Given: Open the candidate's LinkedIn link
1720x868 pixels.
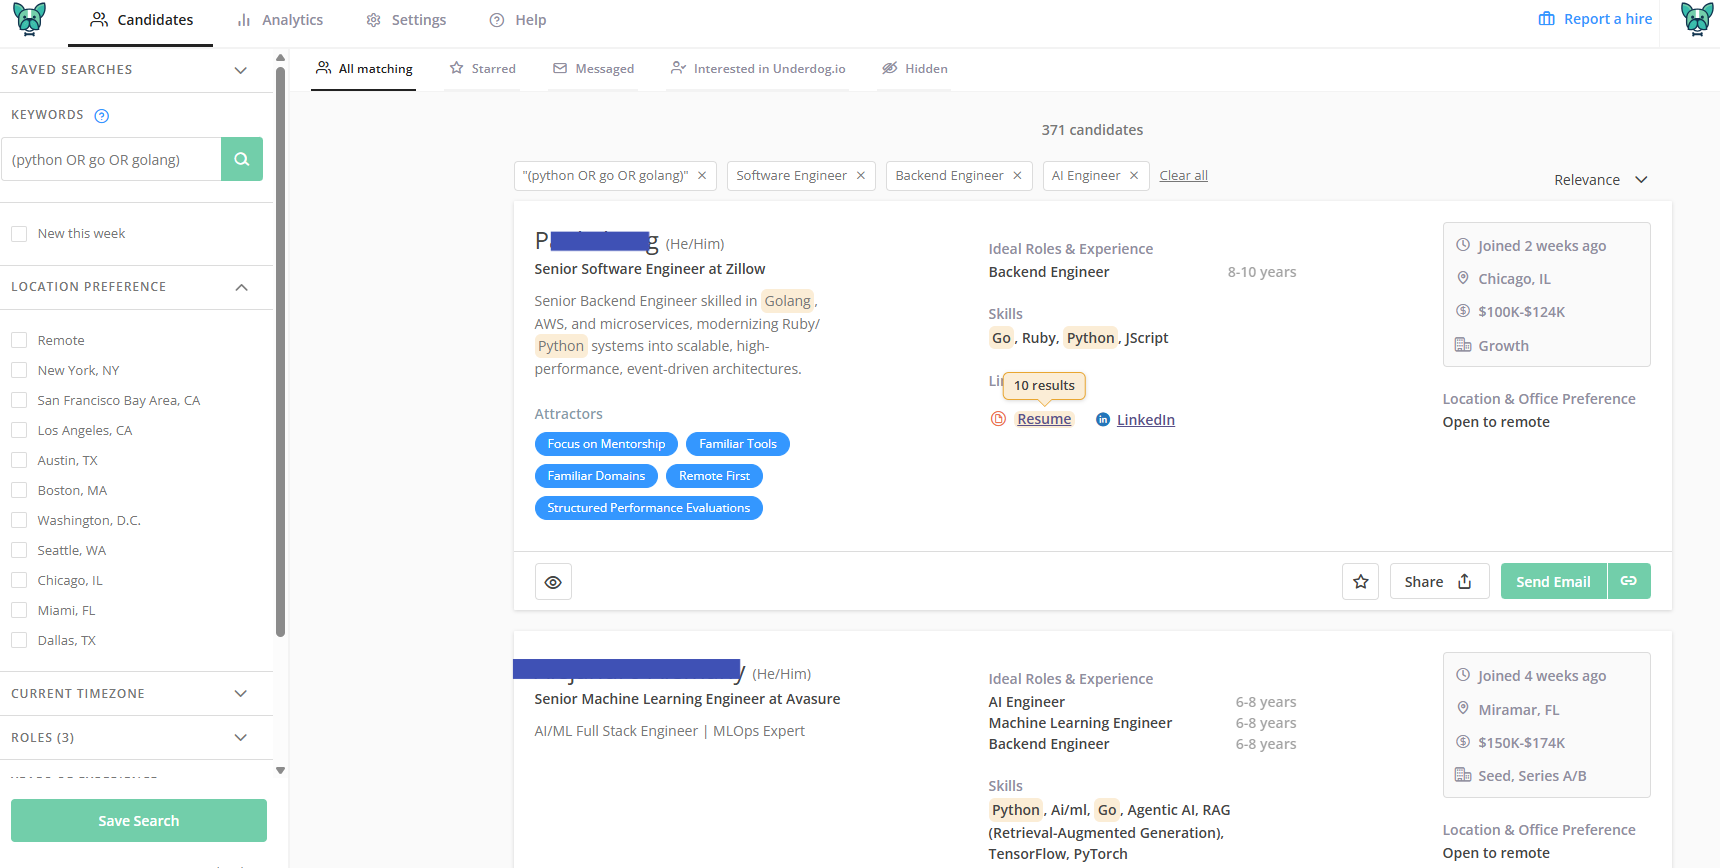Looking at the screenshot, I should click(1146, 420).
